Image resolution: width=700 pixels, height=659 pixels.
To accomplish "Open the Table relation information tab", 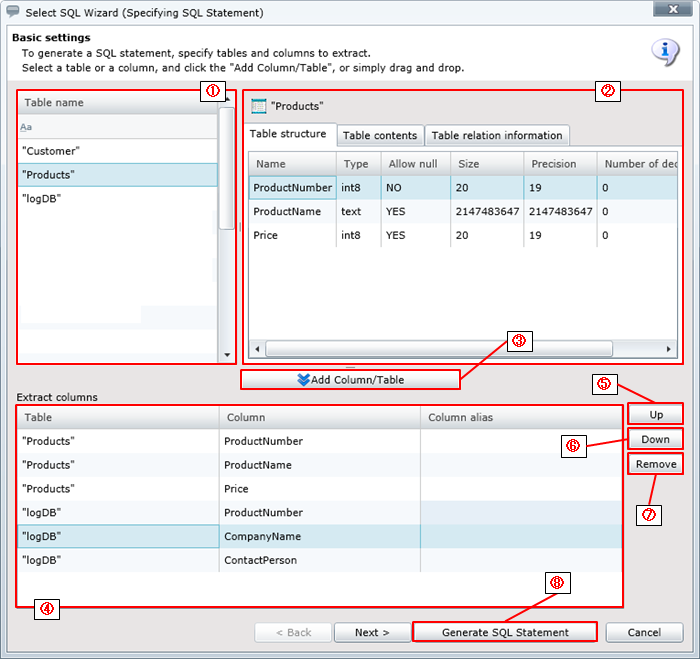I will pos(496,136).
